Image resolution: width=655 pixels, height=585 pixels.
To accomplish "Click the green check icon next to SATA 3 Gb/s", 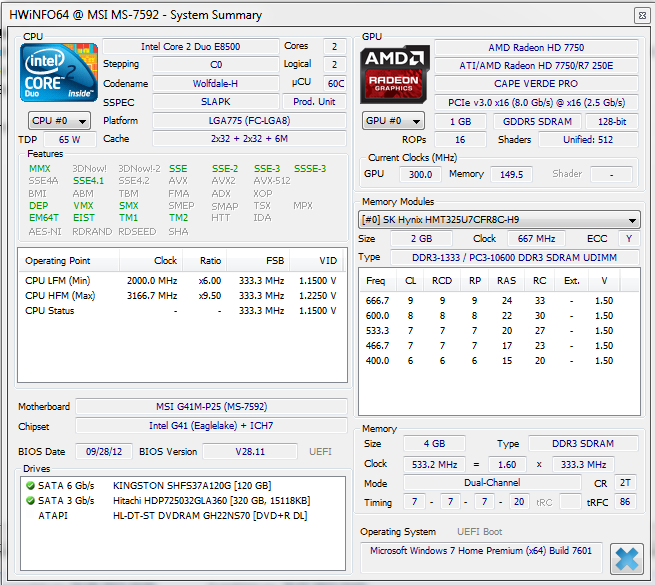I will (x=30, y=501).
